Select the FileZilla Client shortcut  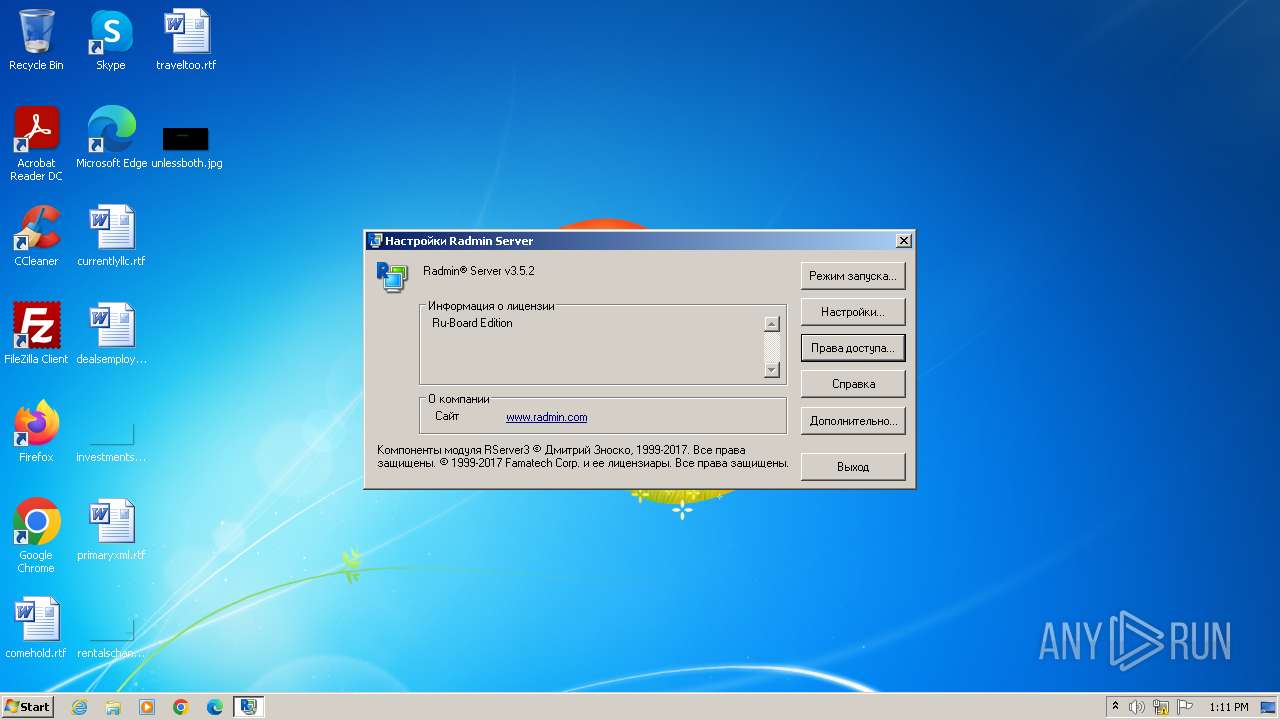36,334
